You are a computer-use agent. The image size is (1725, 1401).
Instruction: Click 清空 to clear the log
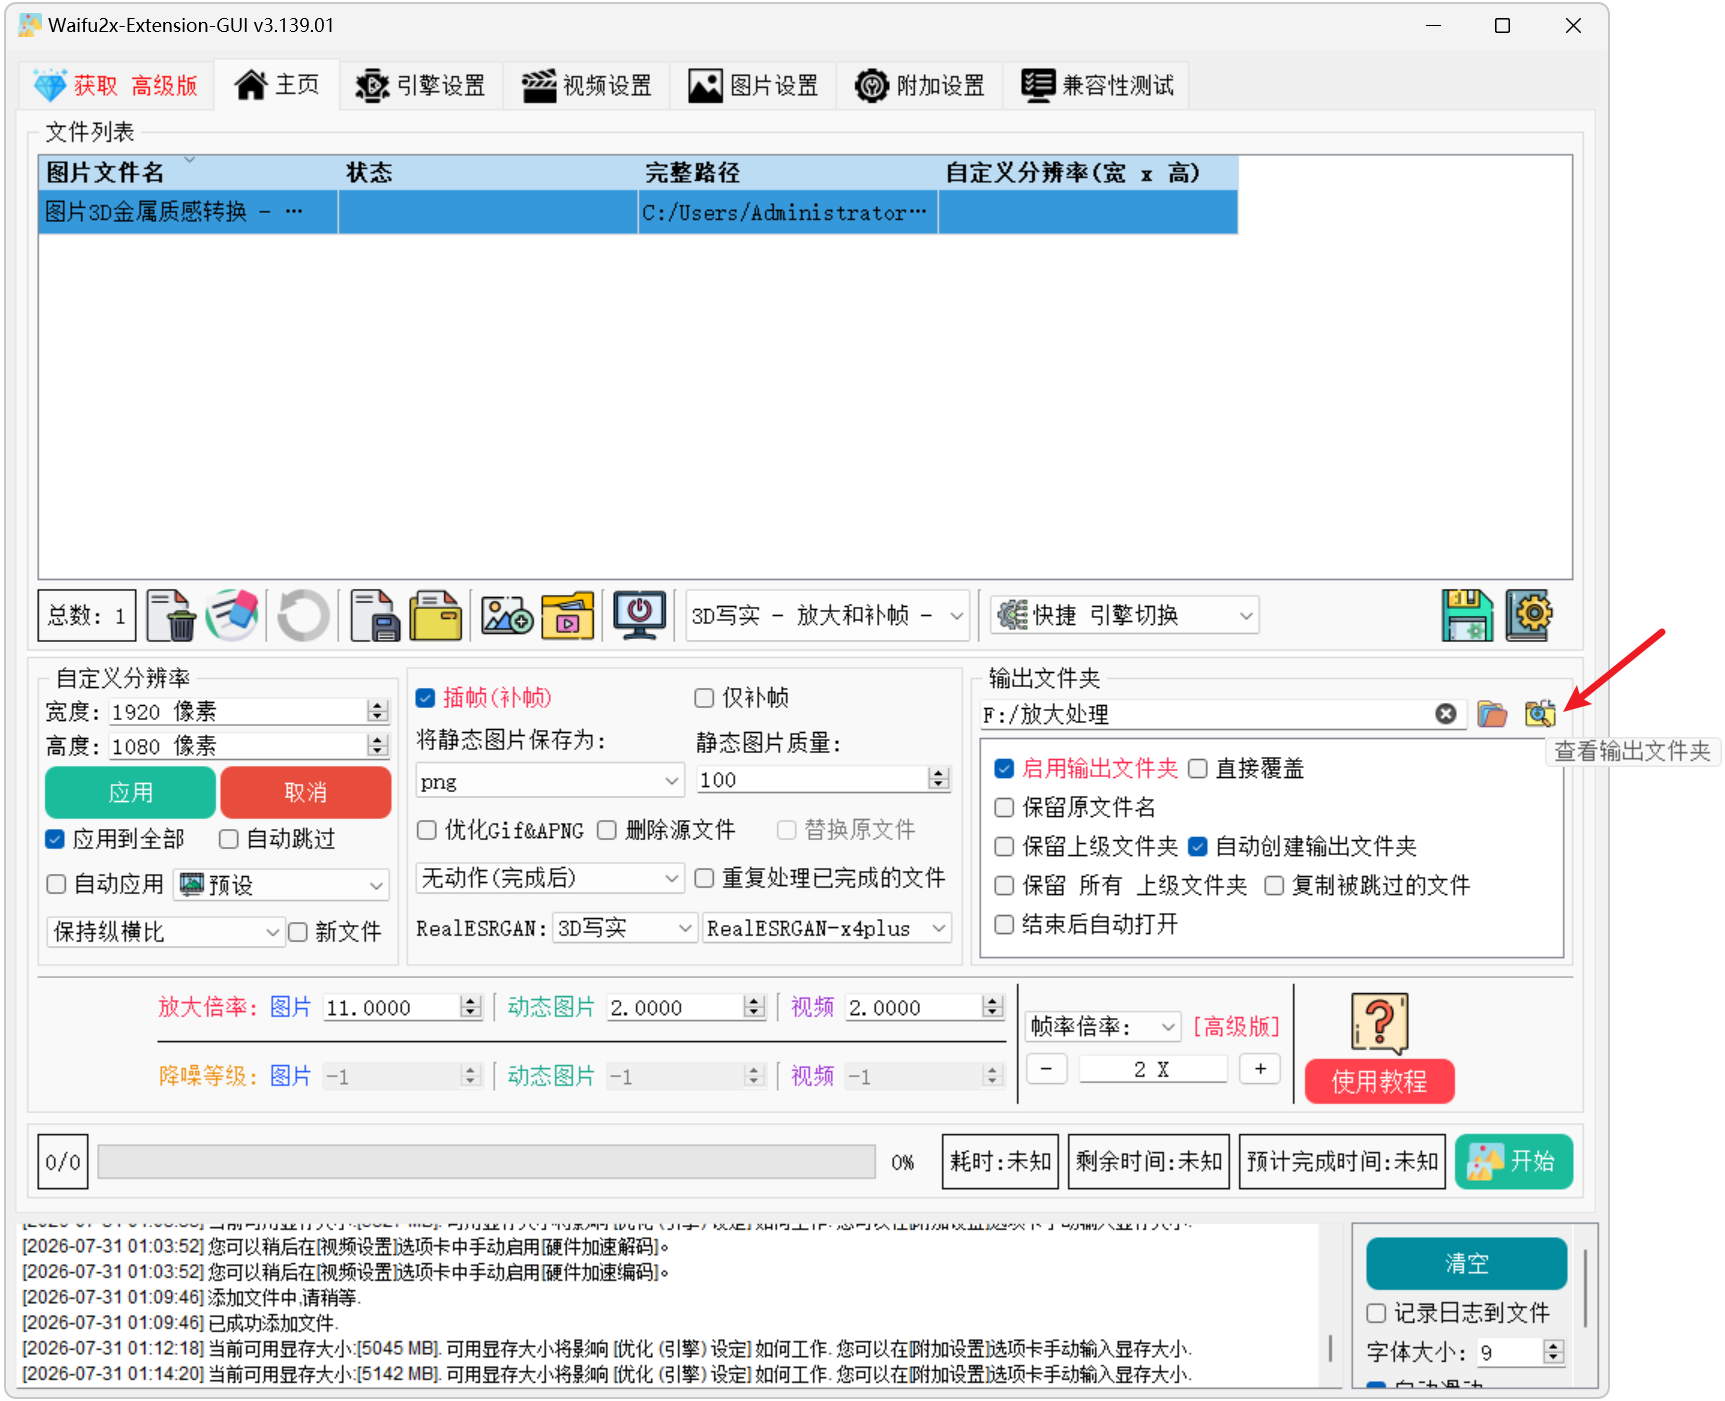pyautogui.click(x=1467, y=1263)
